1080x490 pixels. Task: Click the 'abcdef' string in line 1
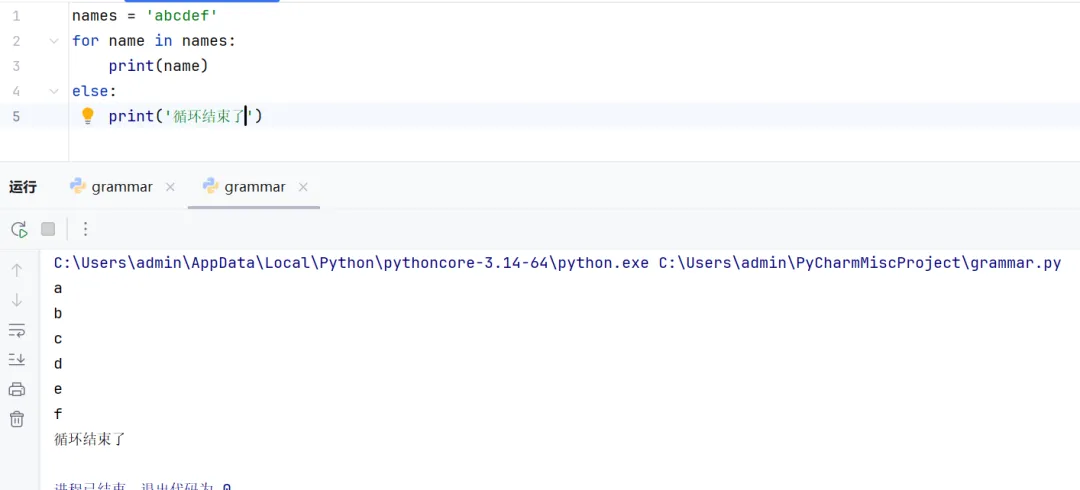click(182, 14)
